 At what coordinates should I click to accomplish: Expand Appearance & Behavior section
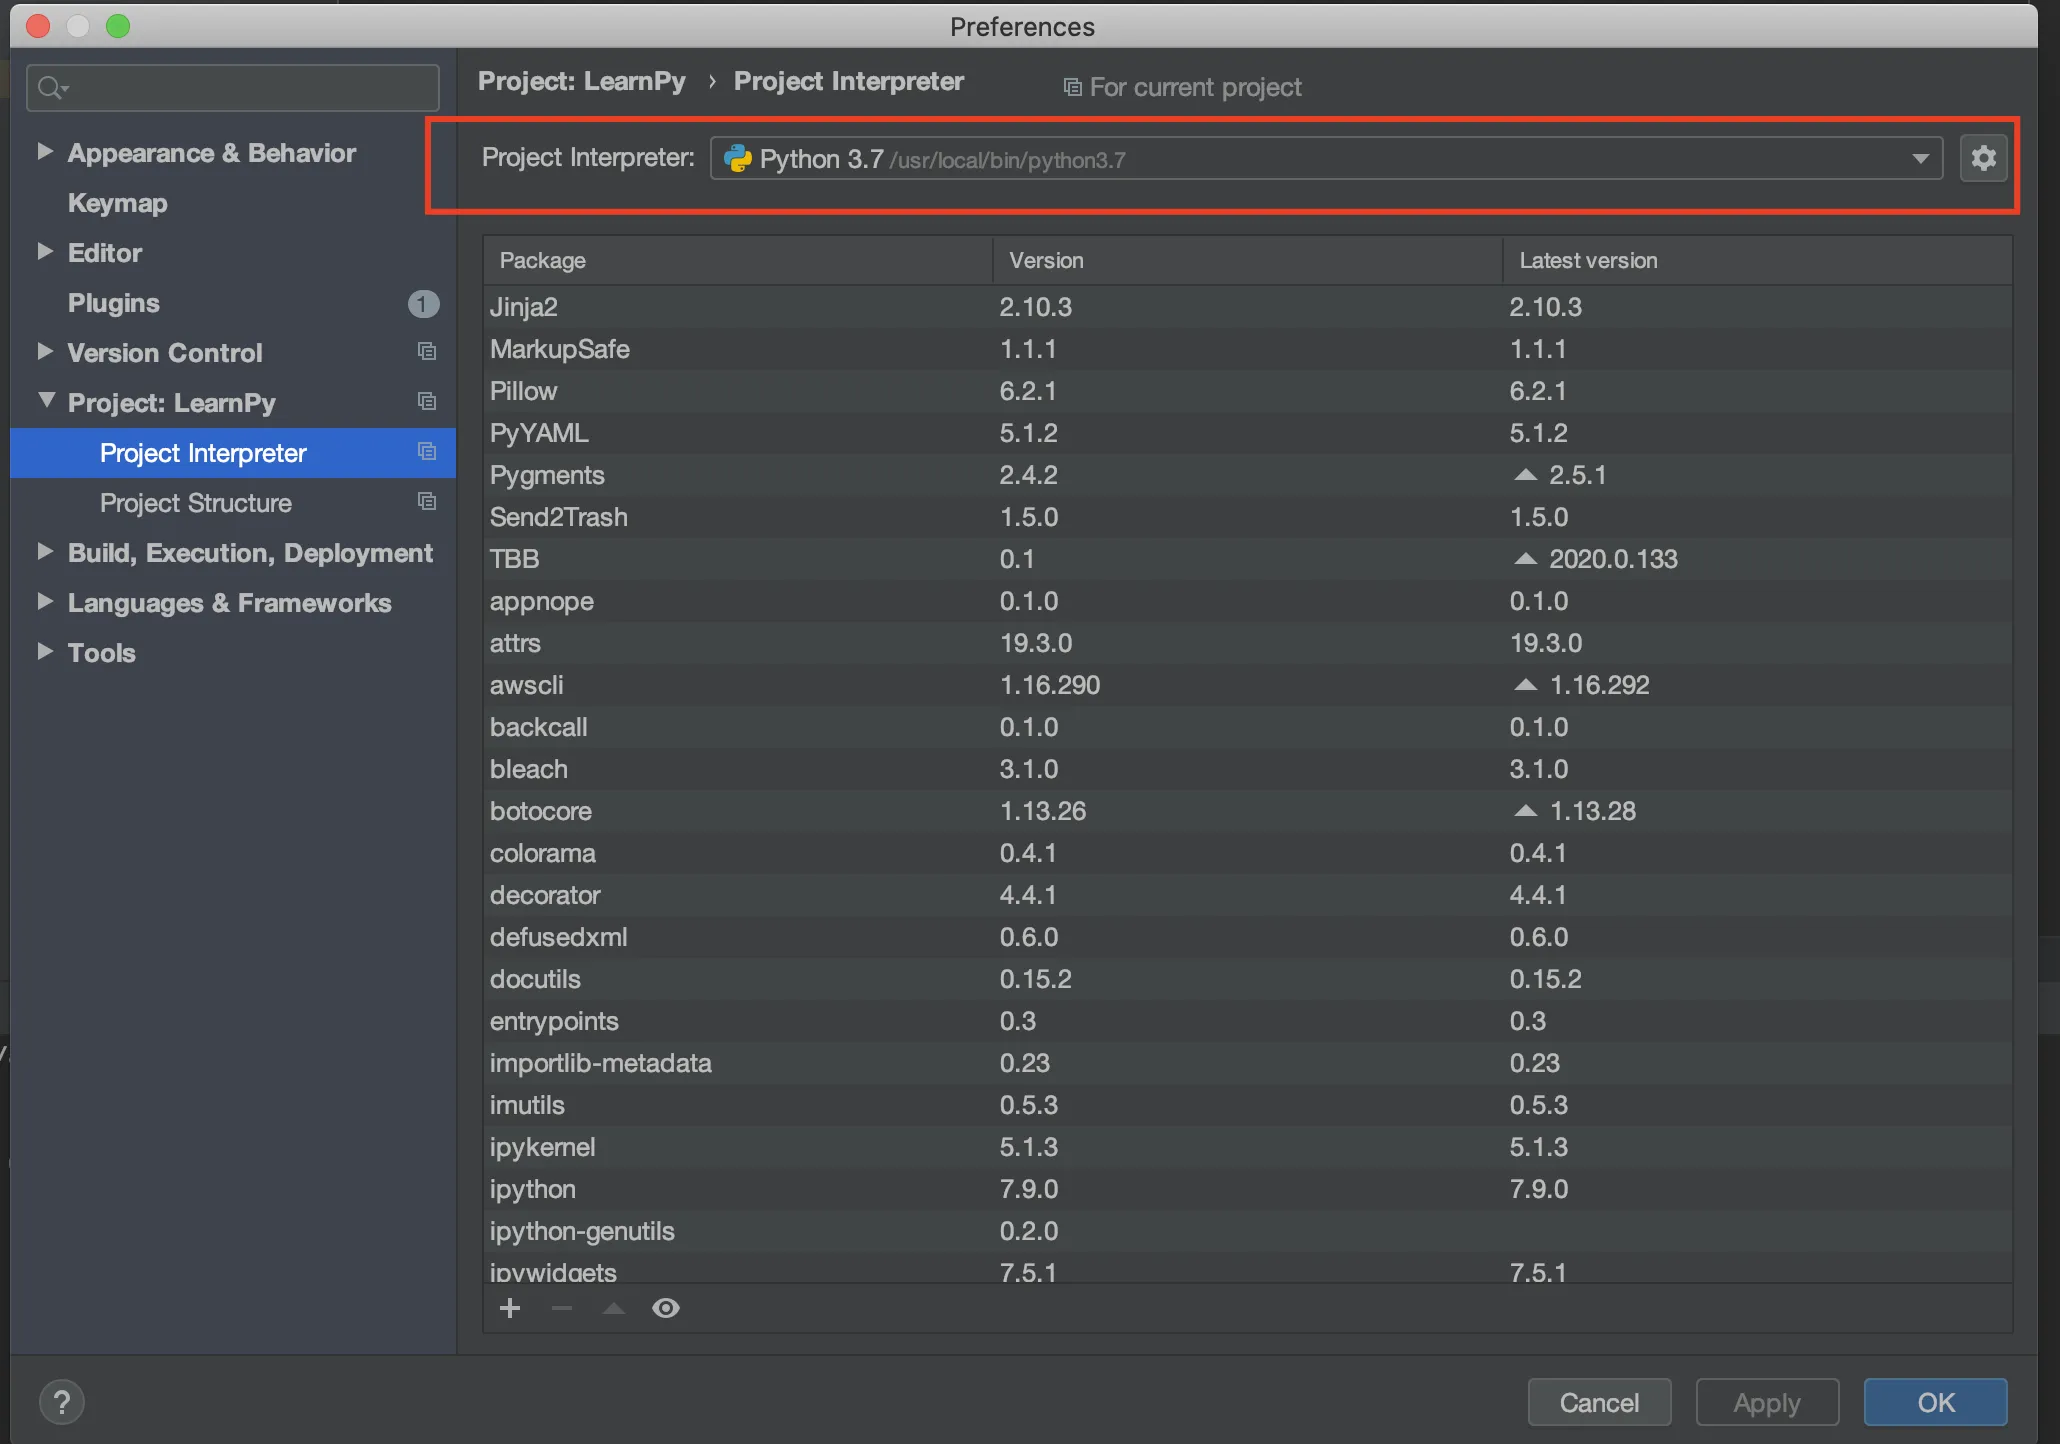point(45,152)
